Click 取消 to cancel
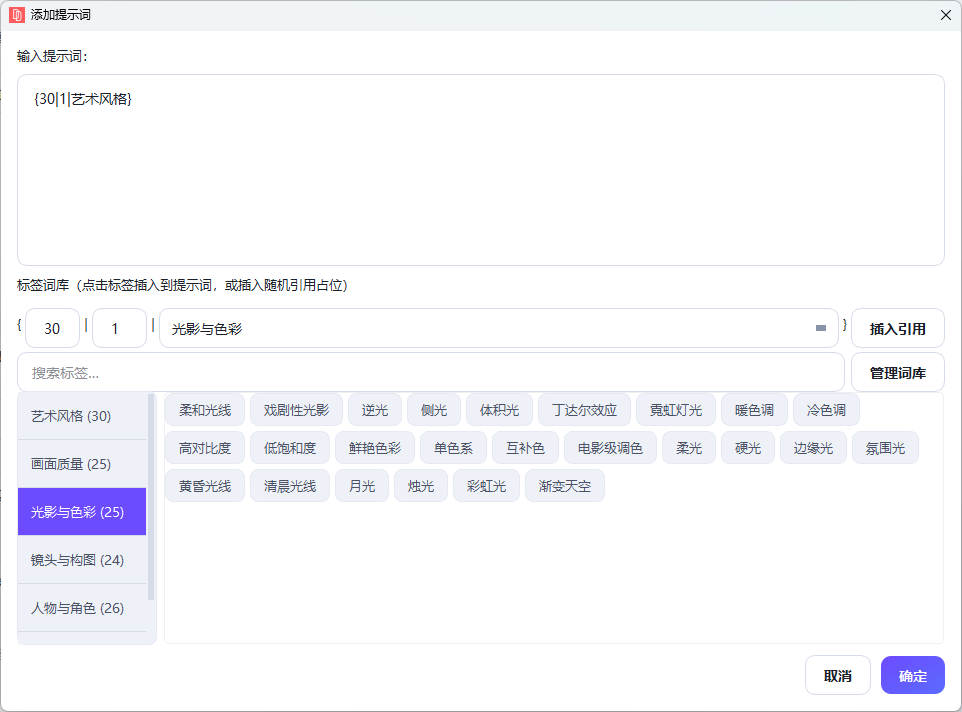This screenshot has width=962, height=712. tap(837, 675)
